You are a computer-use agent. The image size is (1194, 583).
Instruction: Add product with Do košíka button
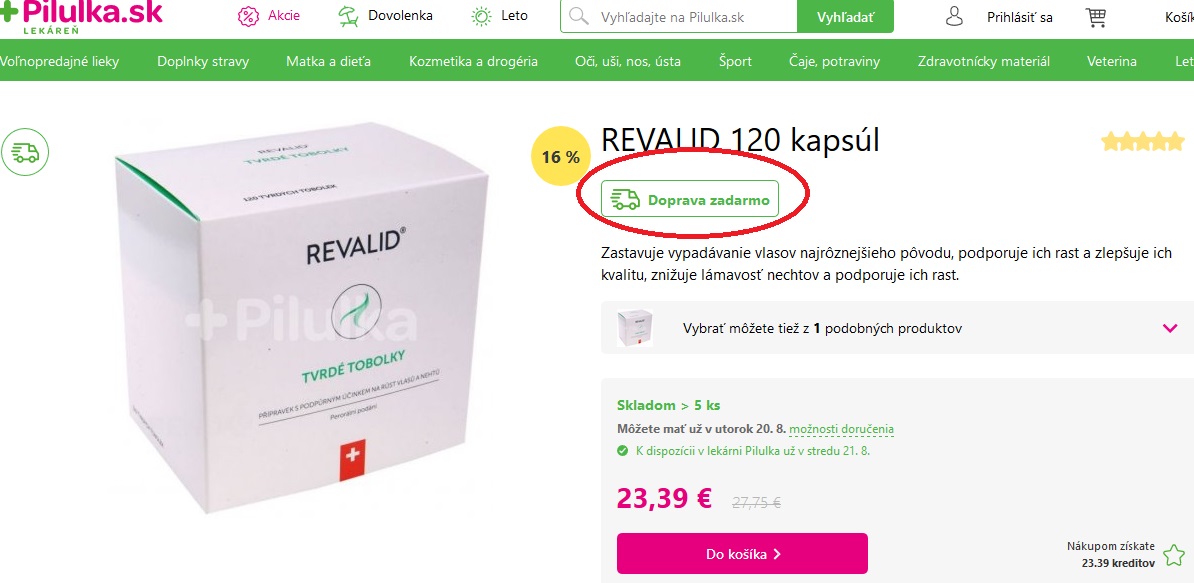click(742, 553)
